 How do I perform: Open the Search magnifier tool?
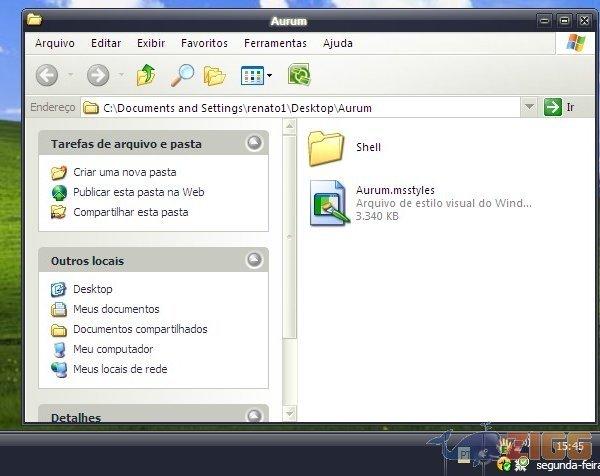pyautogui.click(x=182, y=75)
